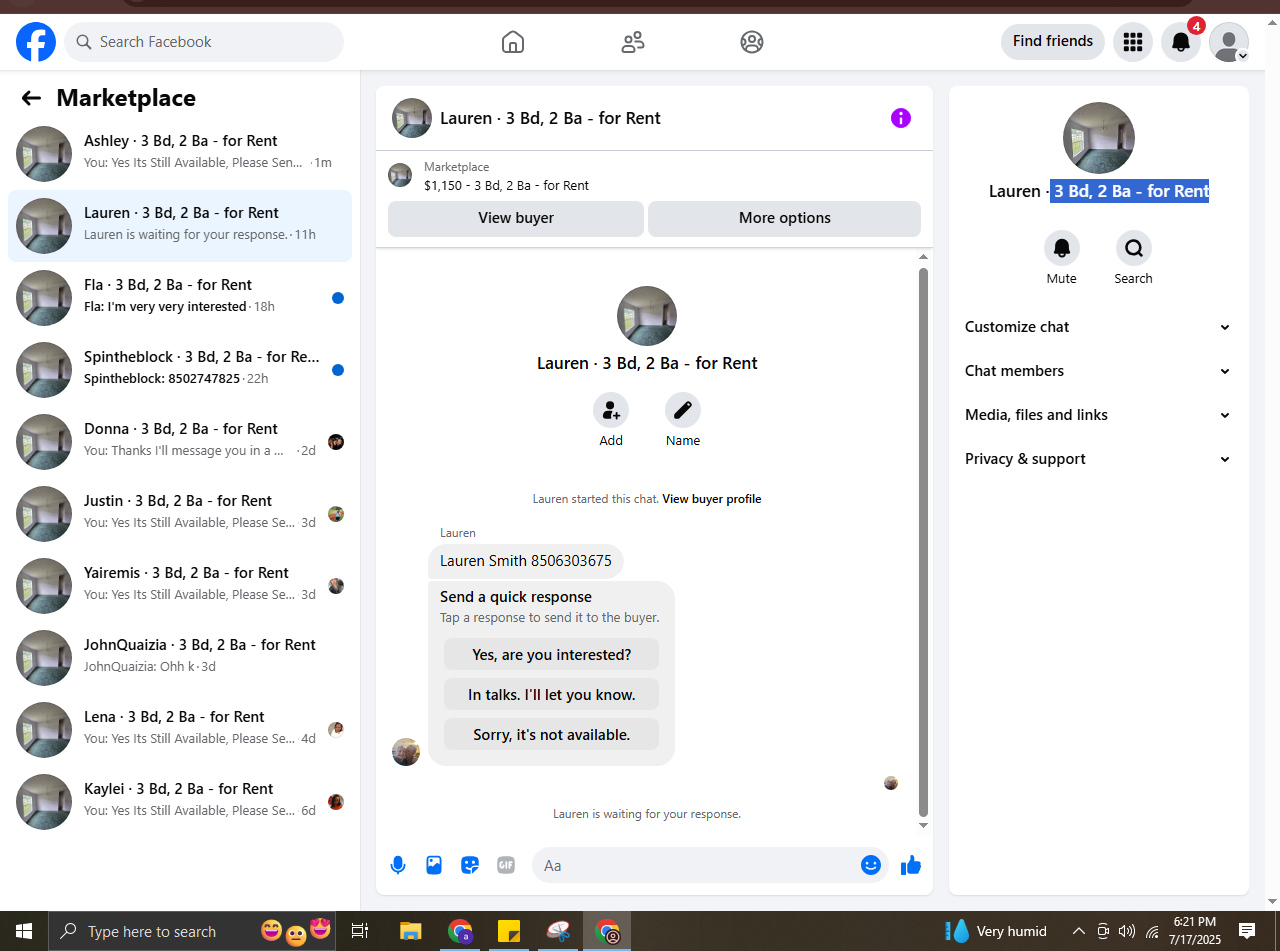
Task: Open Sticky Notes from the taskbar
Action: tap(509, 931)
